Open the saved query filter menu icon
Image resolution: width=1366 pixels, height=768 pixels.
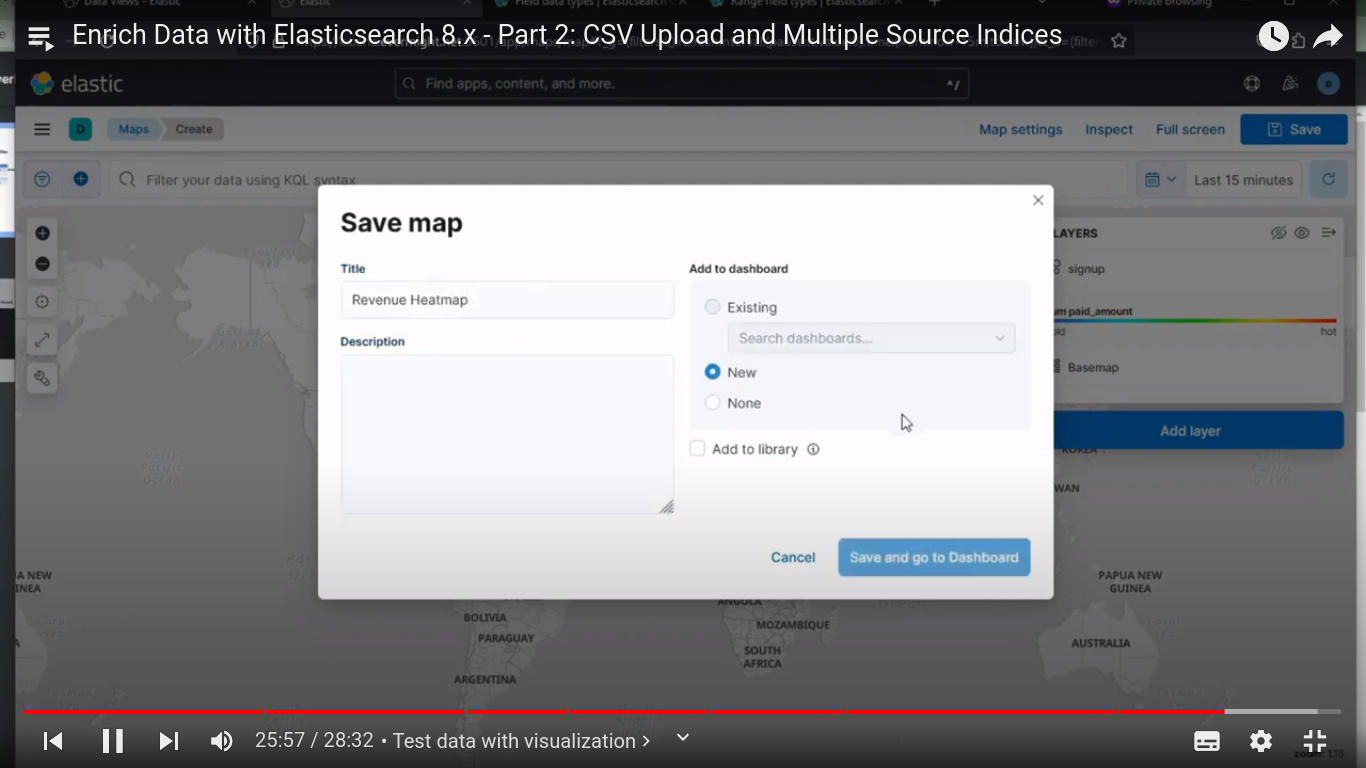[42, 179]
